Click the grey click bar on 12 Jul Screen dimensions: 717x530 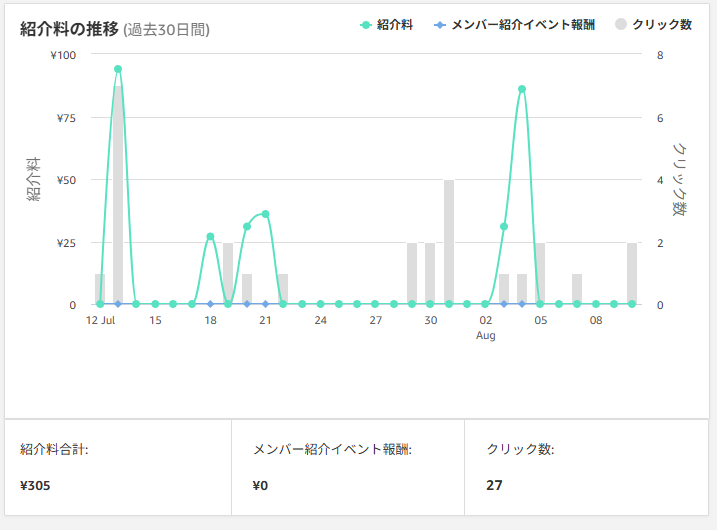point(100,289)
